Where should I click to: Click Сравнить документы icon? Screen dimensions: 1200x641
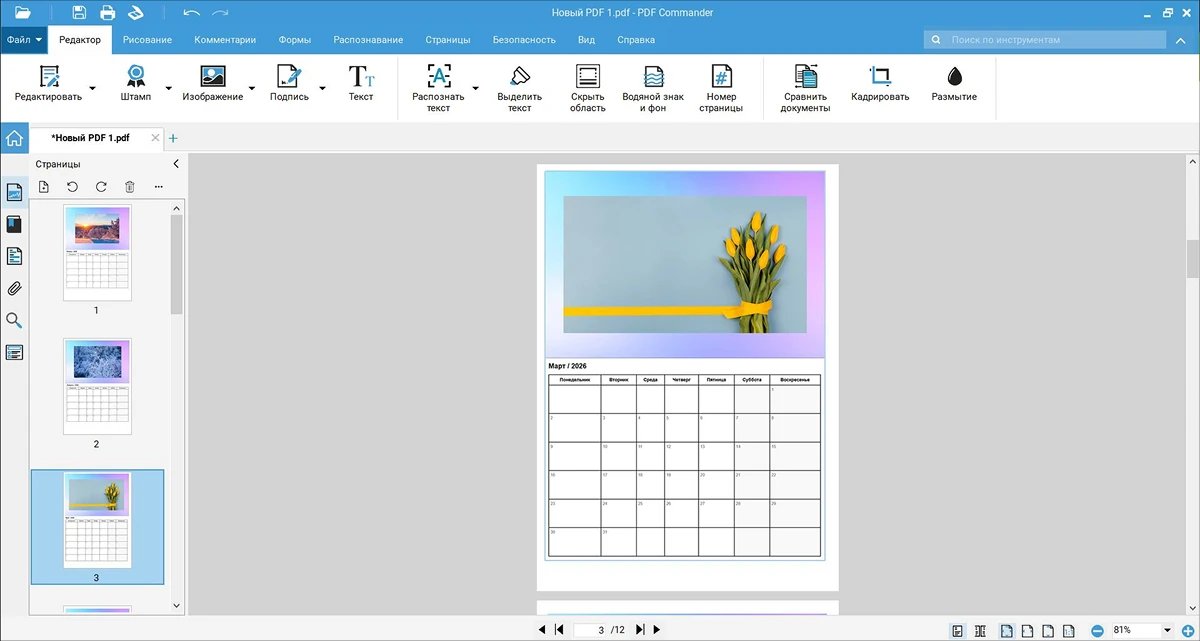click(x=805, y=78)
